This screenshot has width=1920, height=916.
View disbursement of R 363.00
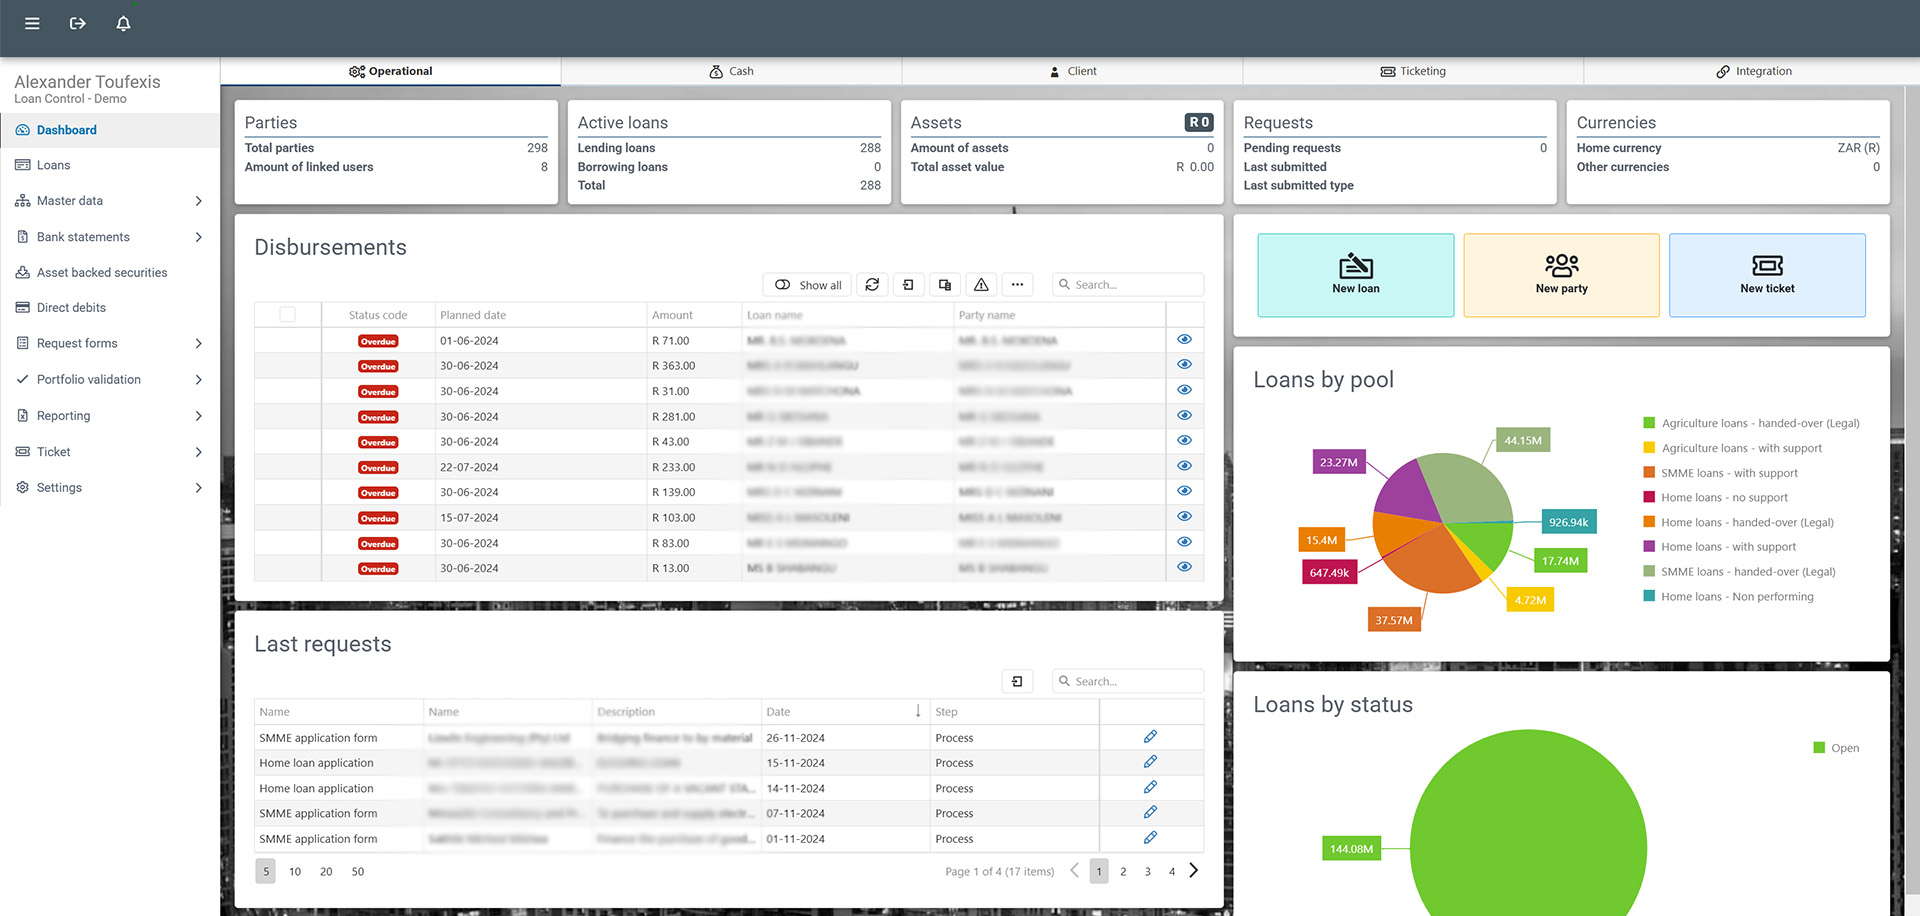pos(1184,365)
